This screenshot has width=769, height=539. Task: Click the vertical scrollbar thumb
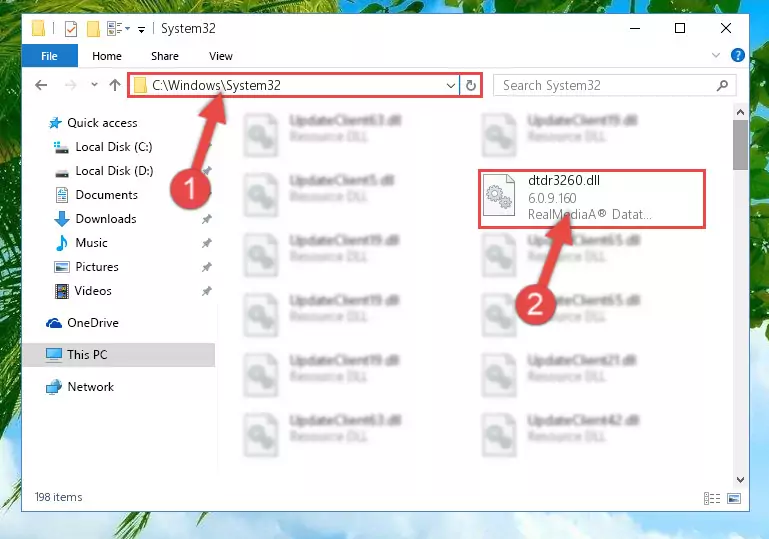click(740, 145)
